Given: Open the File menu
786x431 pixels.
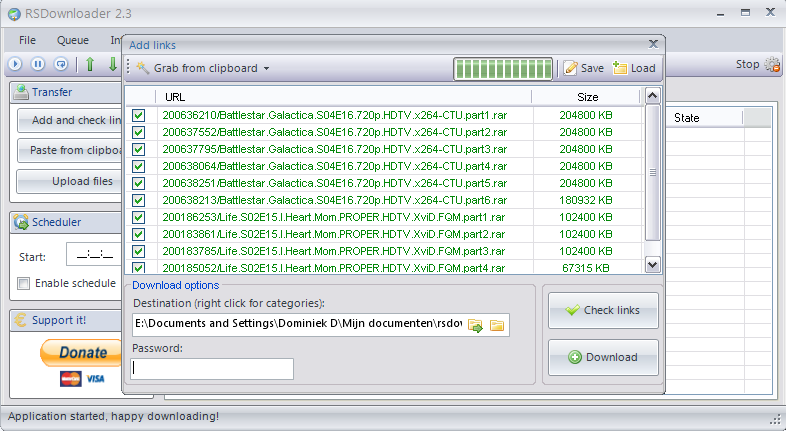Looking at the screenshot, I should tap(28, 40).
